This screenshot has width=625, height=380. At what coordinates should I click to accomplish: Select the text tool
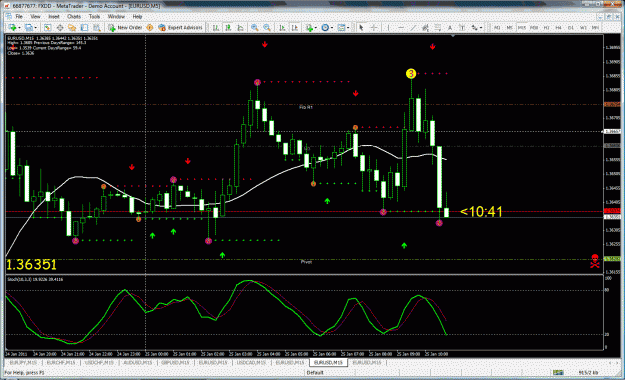[x=450, y=28]
